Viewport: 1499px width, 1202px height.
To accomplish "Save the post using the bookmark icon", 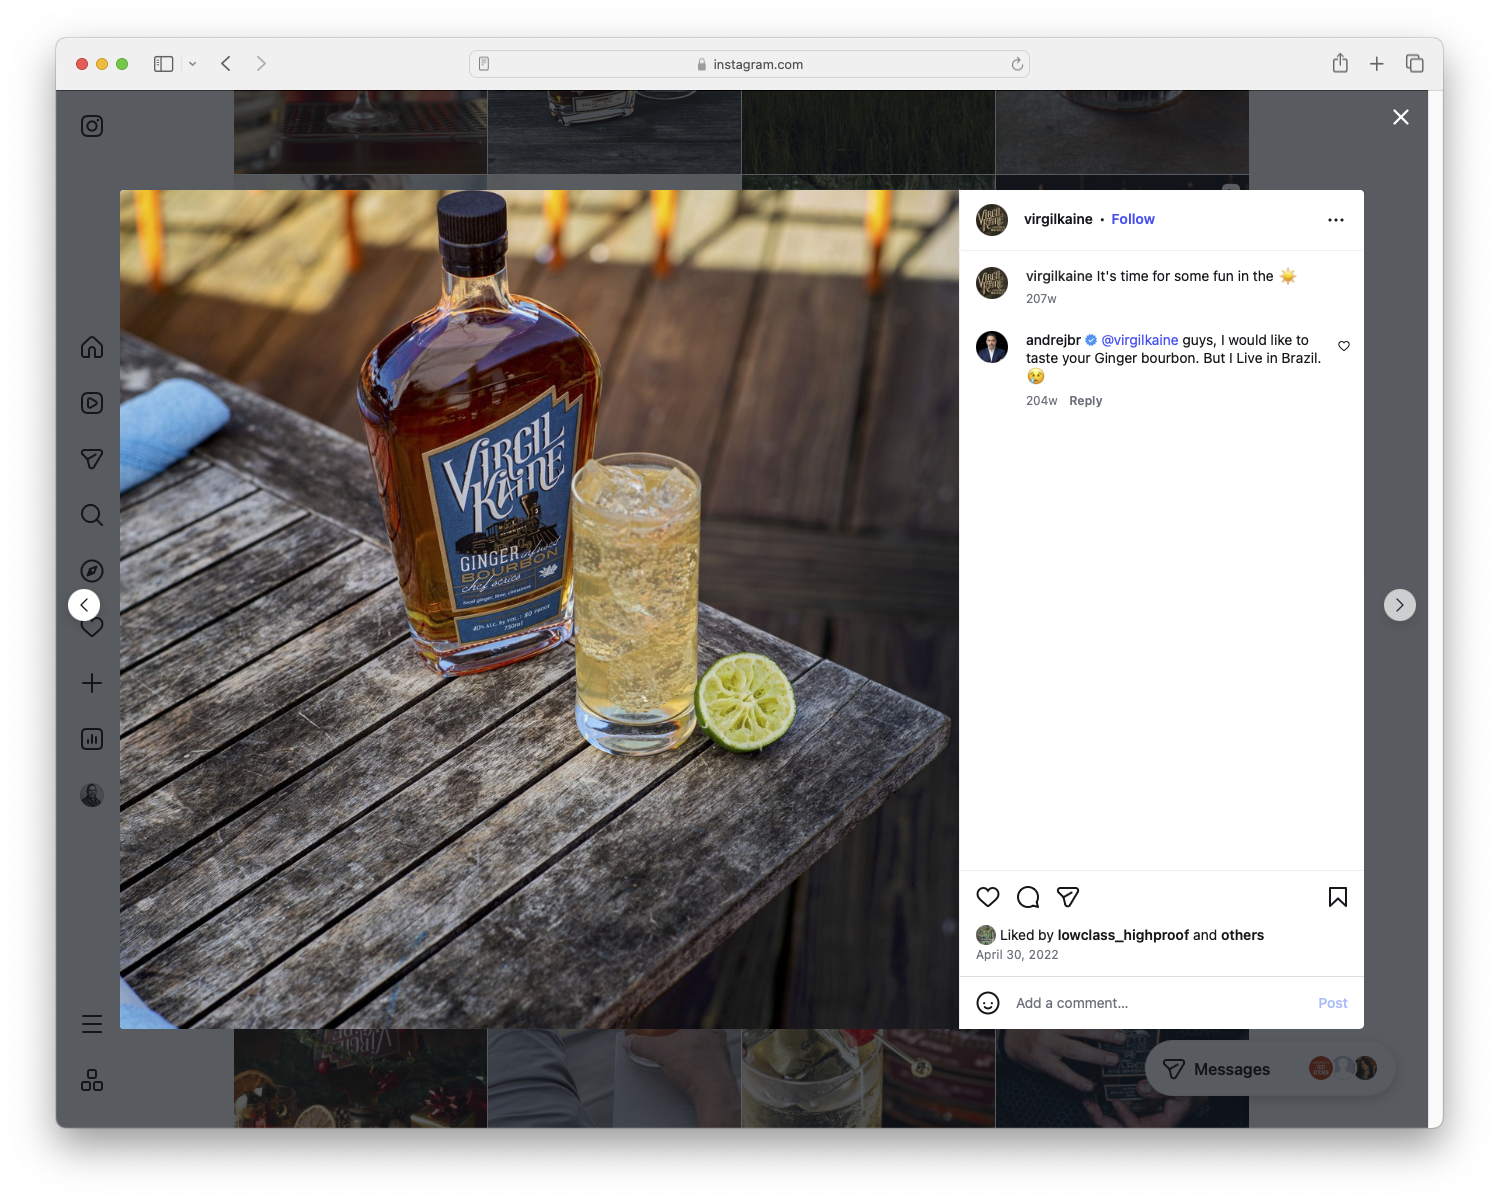I will click(1338, 897).
